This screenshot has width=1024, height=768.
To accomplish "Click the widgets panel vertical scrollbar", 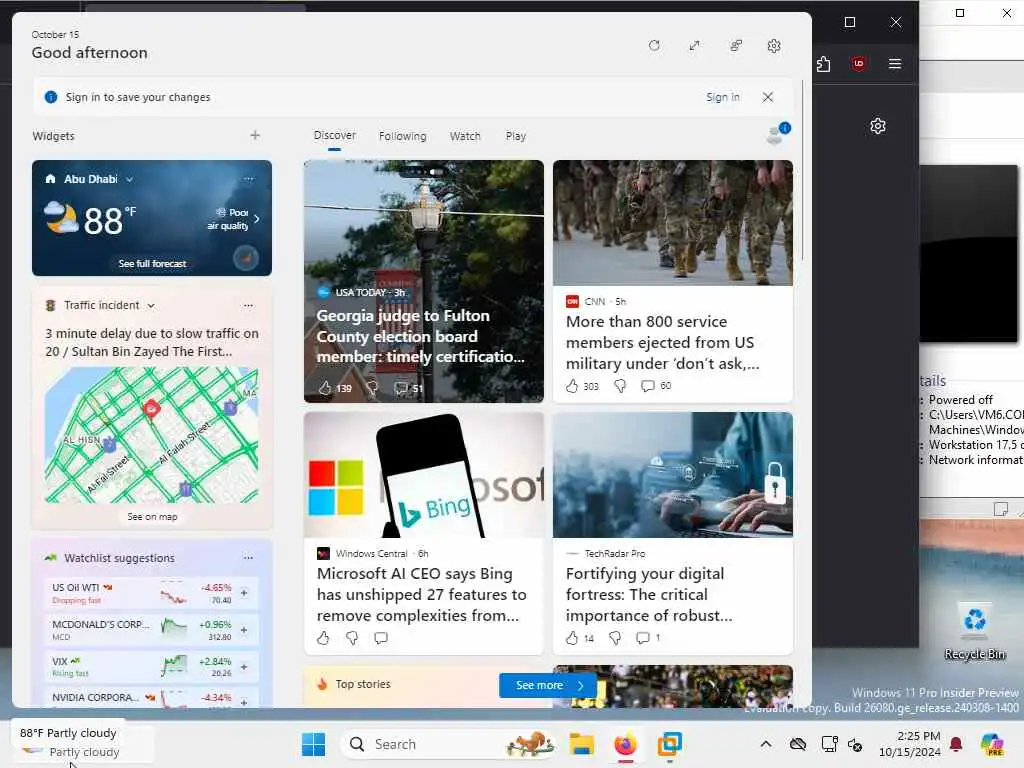I will pos(802,170).
